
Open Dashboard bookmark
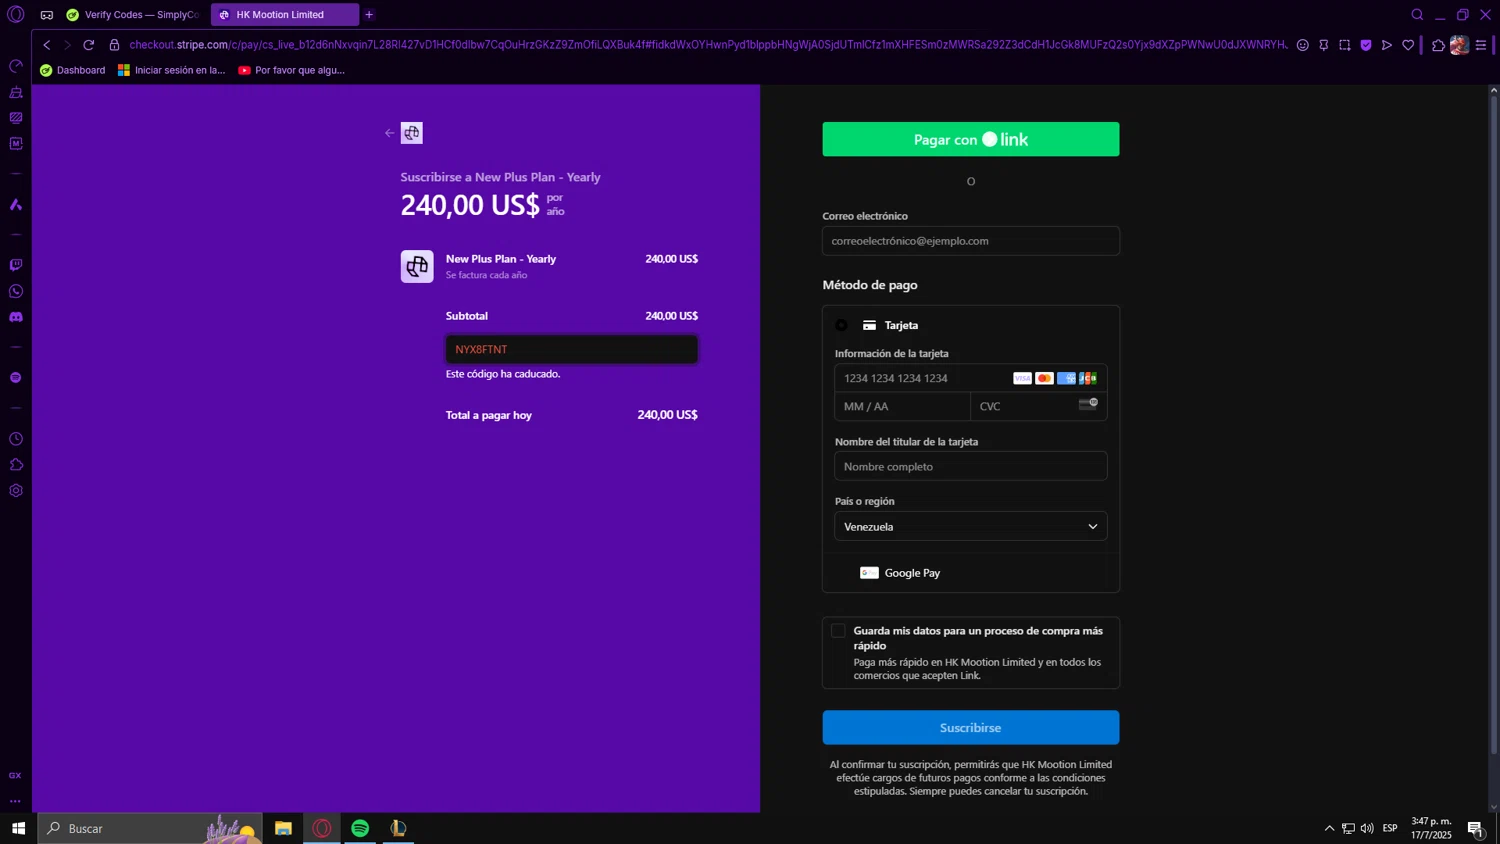pos(72,70)
